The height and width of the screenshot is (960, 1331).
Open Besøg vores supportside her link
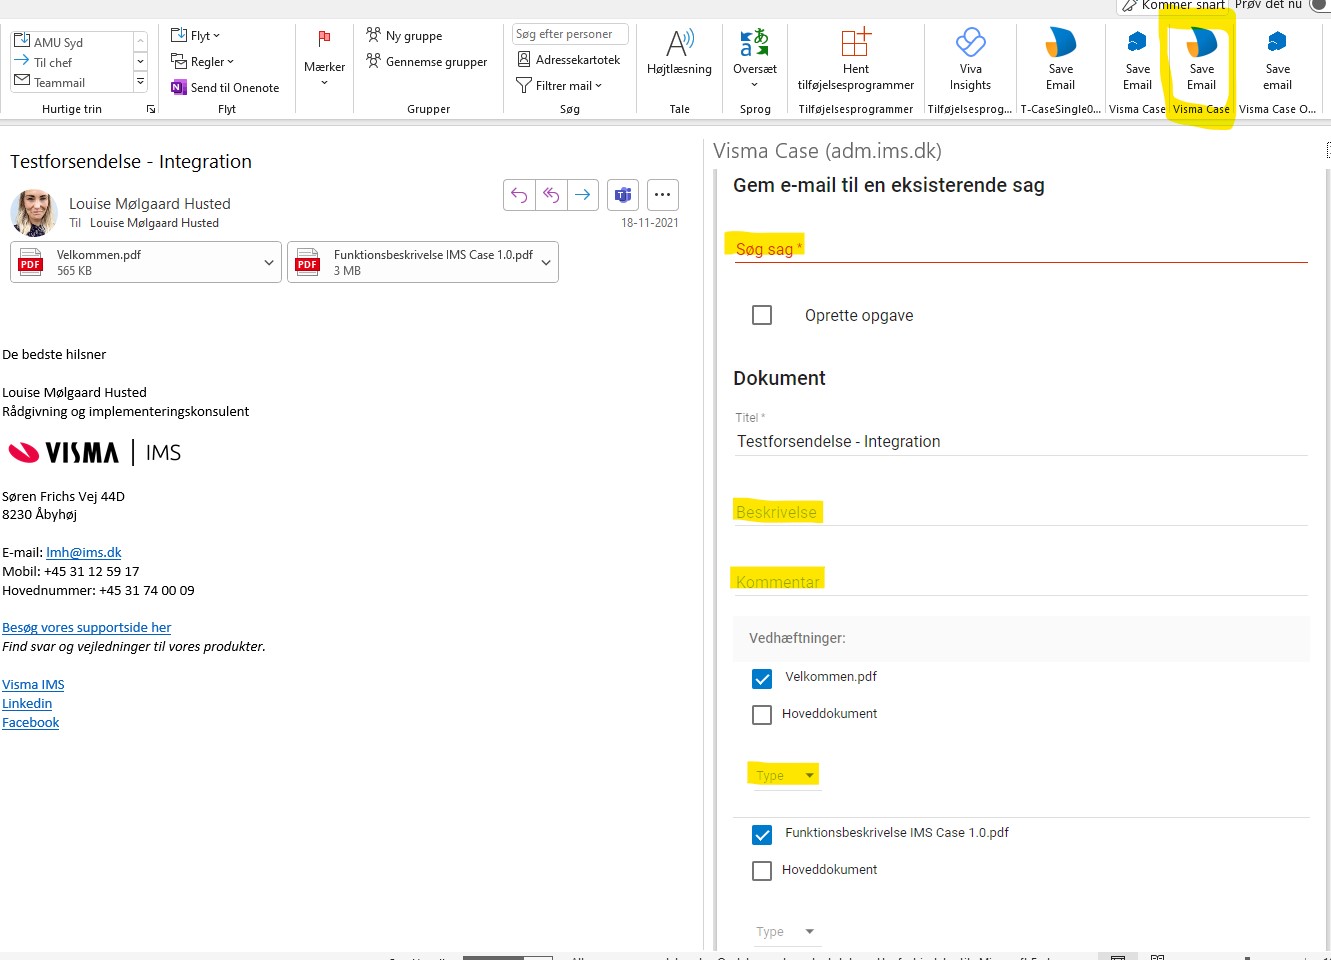87,627
